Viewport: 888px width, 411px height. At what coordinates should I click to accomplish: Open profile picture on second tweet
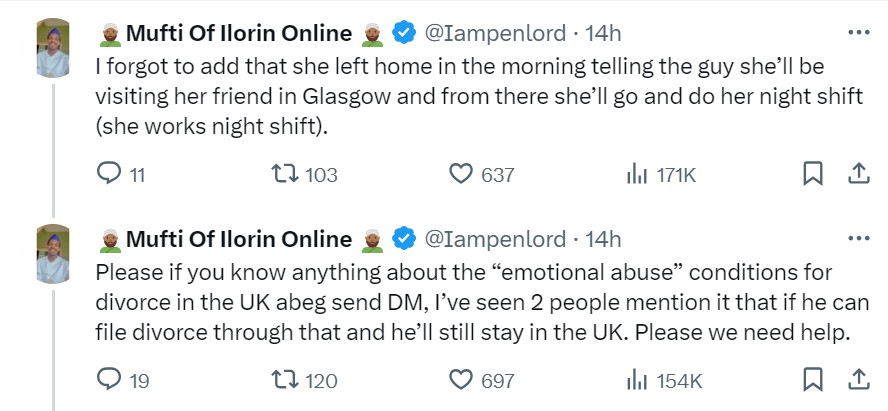tap(52, 254)
